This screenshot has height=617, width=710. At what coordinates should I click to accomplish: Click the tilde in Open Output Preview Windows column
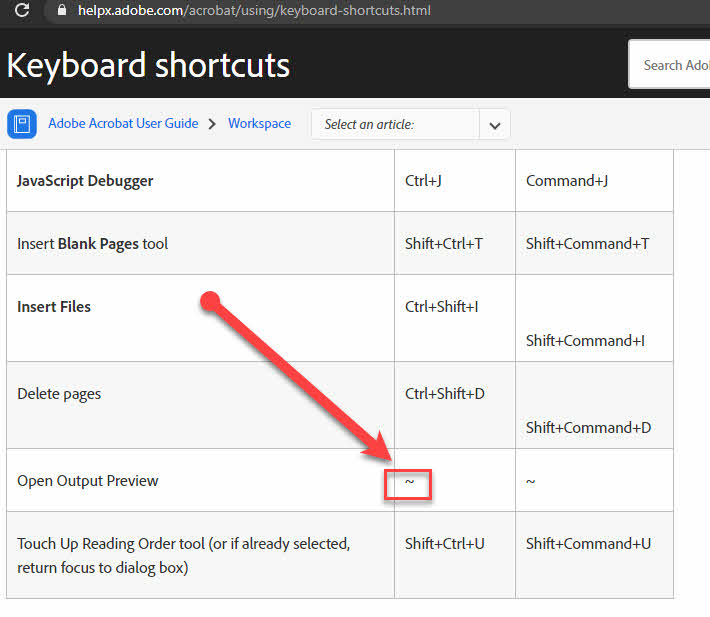click(x=409, y=481)
